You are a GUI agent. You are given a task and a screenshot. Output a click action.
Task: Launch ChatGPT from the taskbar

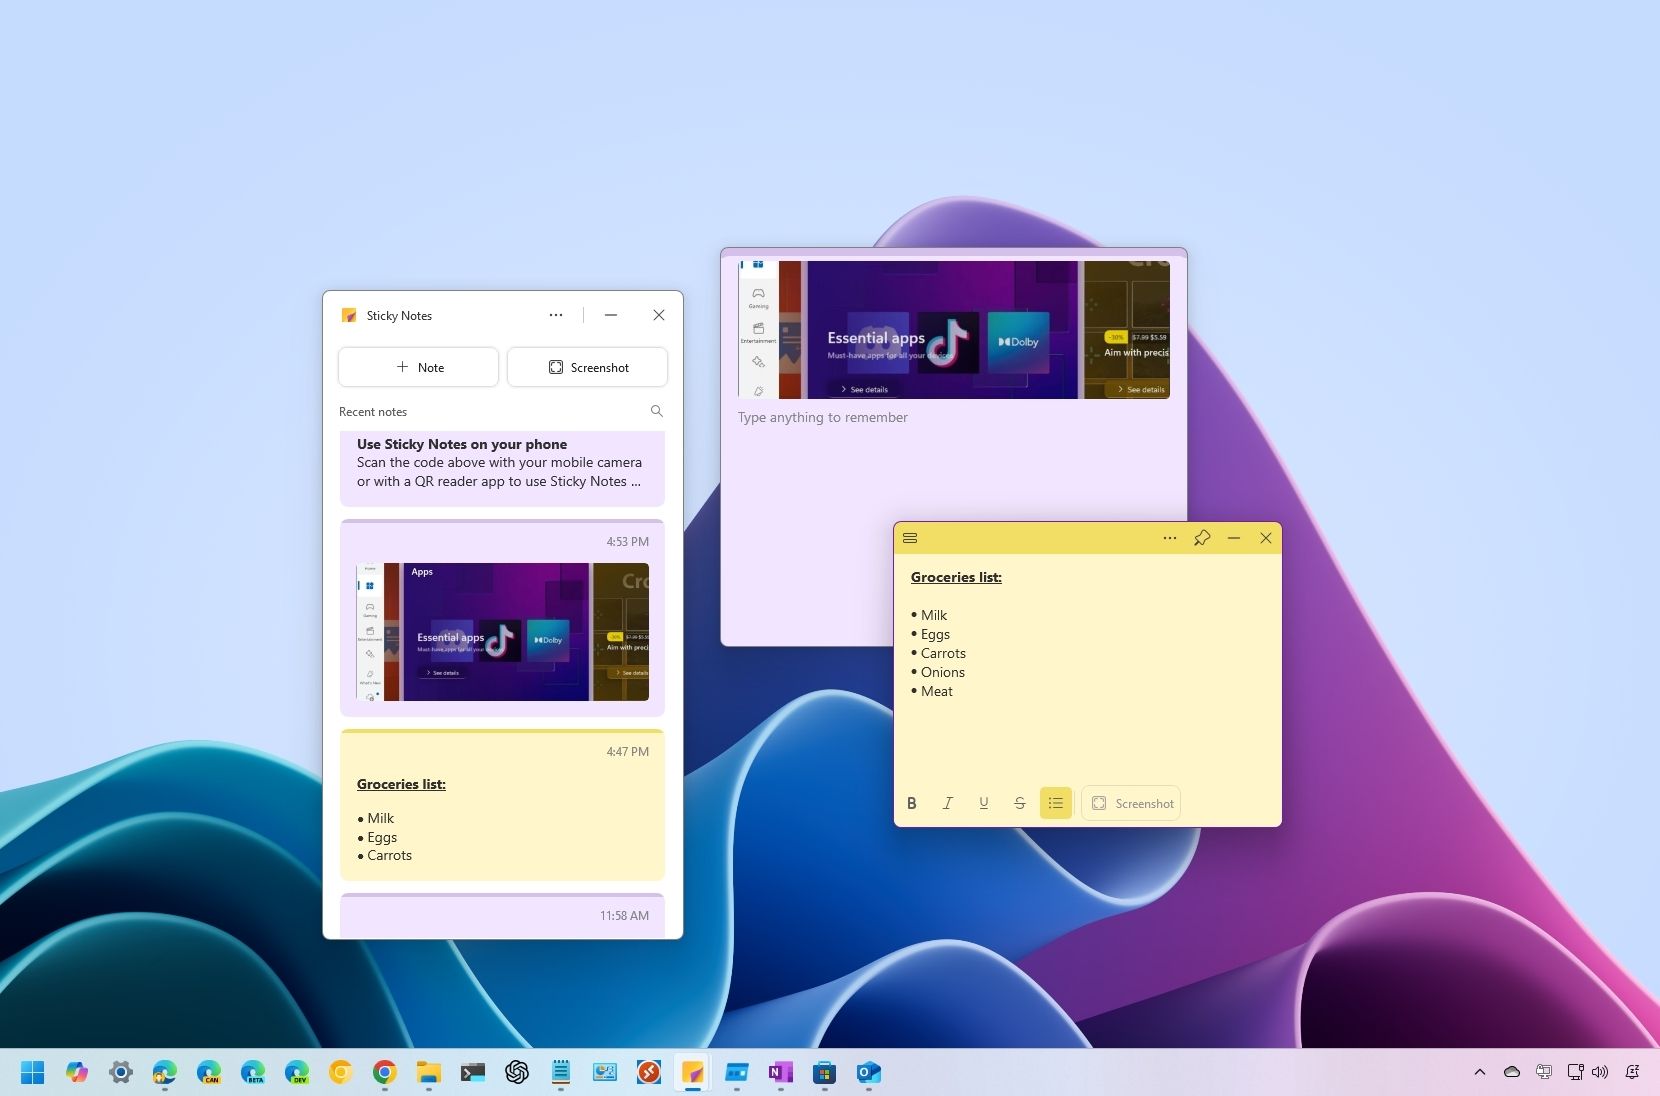tap(517, 1072)
